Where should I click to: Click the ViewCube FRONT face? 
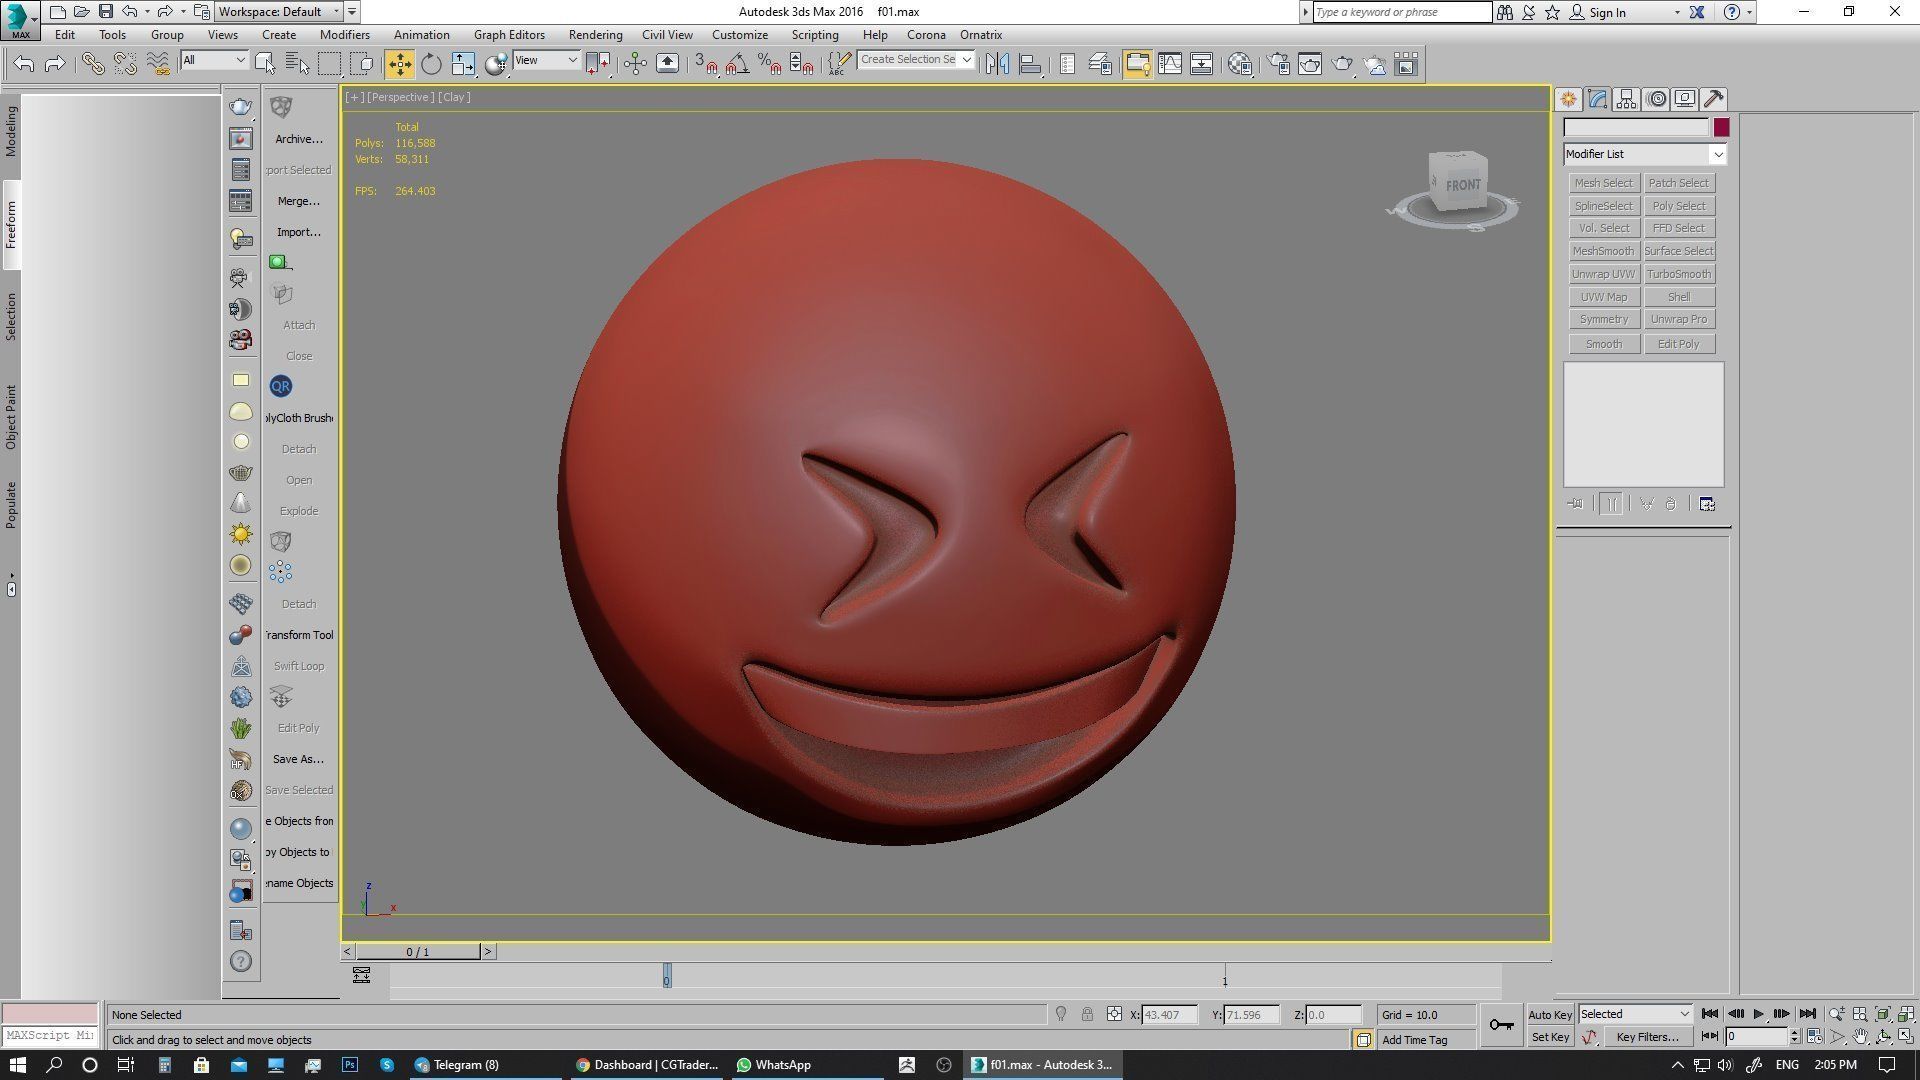click(1462, 185)
